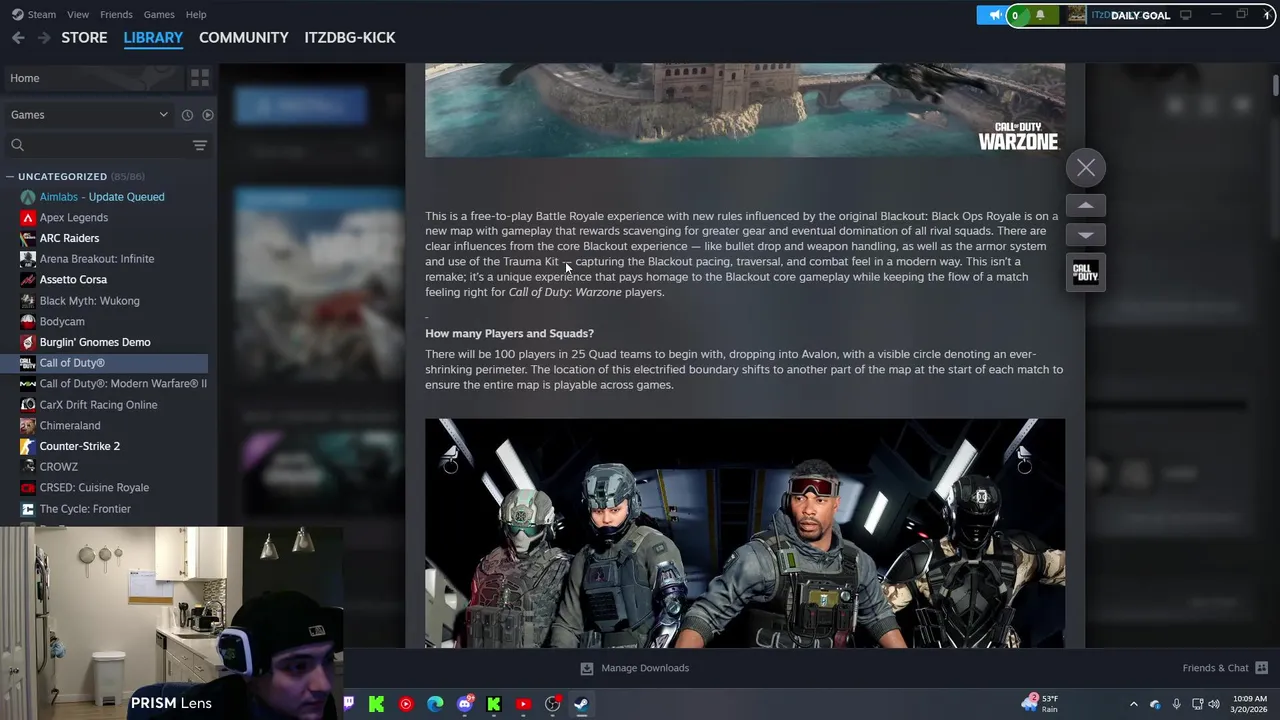The width and height of the screenshot is (1280, 720).
Task: Switch to the COMMUNITY tab
Action: (244, 37)
